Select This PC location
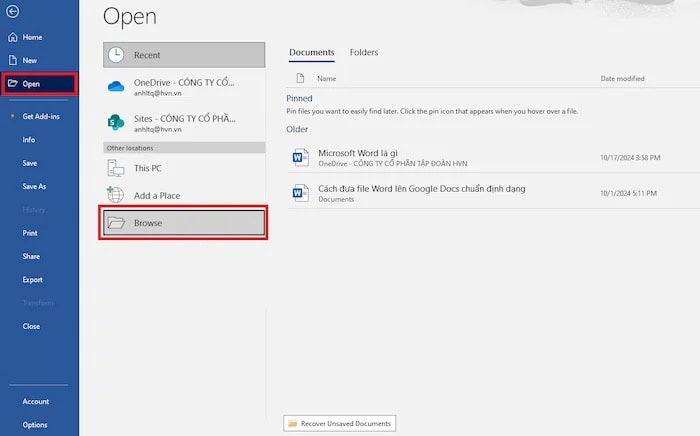This screenshot has width=700, height=436. (x=184, y=168)
